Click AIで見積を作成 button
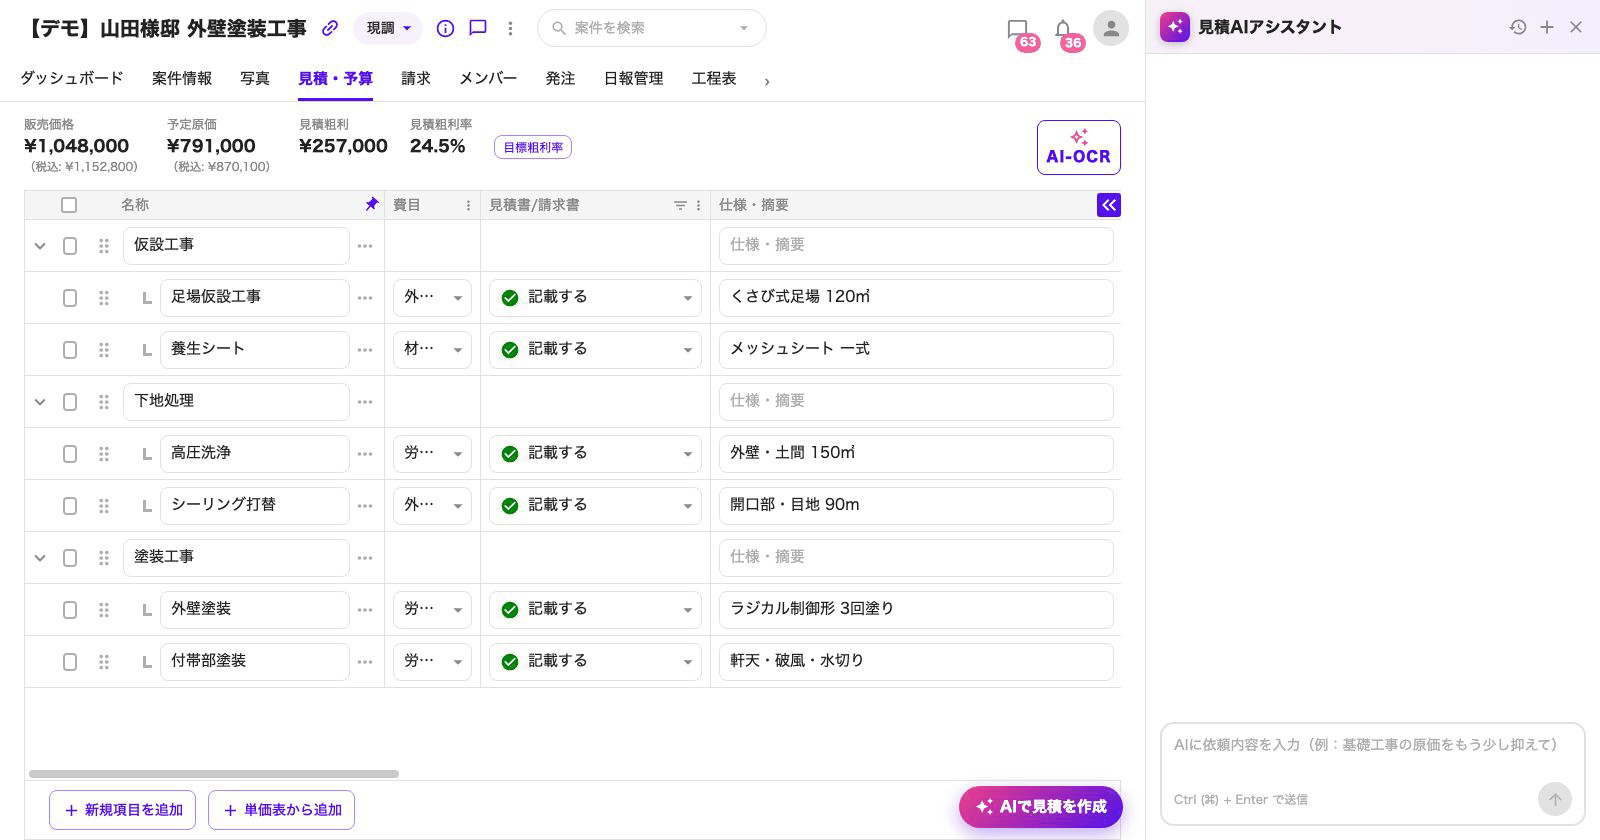1600x840 pixels. click(x=1041, y=807)
